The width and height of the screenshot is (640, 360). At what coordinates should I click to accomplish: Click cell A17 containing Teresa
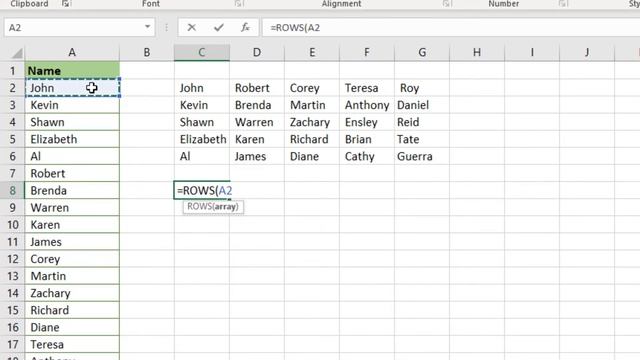coord(72,345)
